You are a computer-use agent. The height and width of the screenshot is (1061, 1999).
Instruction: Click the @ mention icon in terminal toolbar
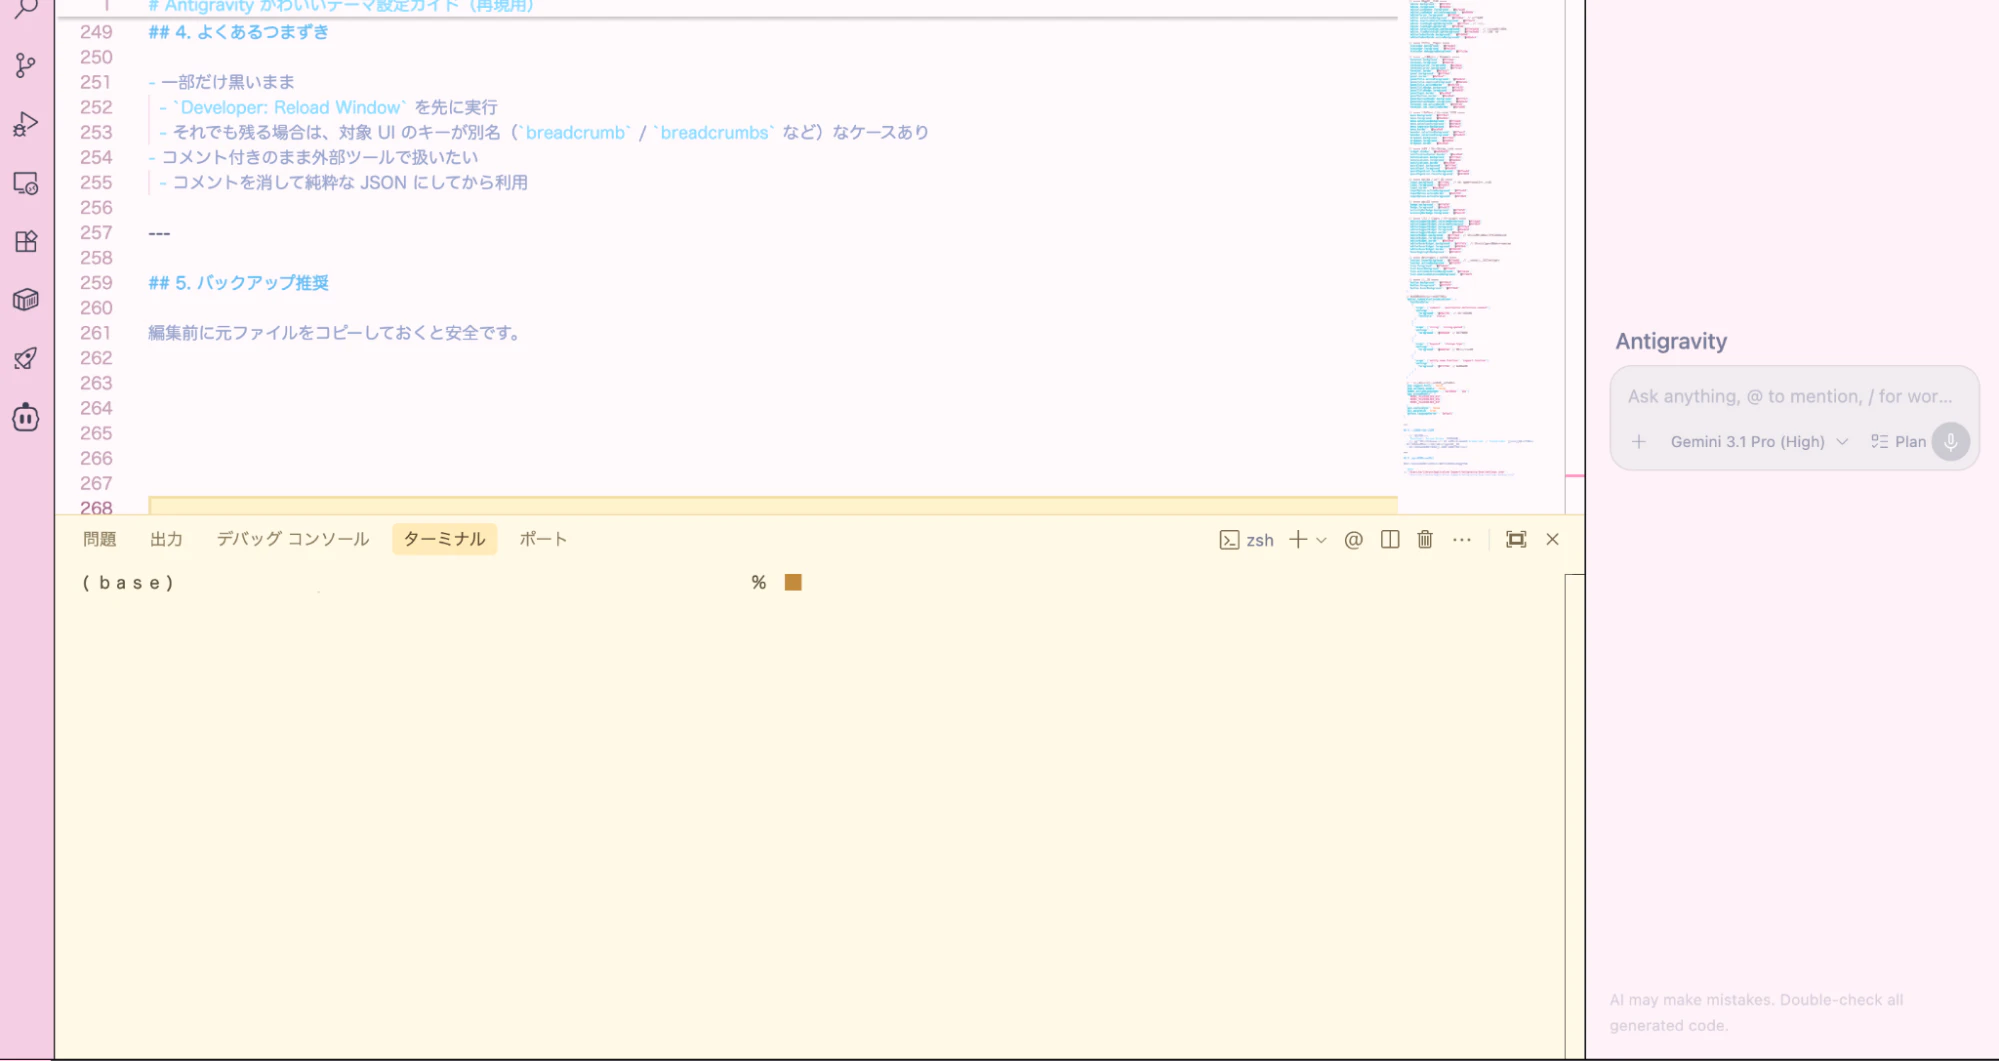tap(1353, 540)
